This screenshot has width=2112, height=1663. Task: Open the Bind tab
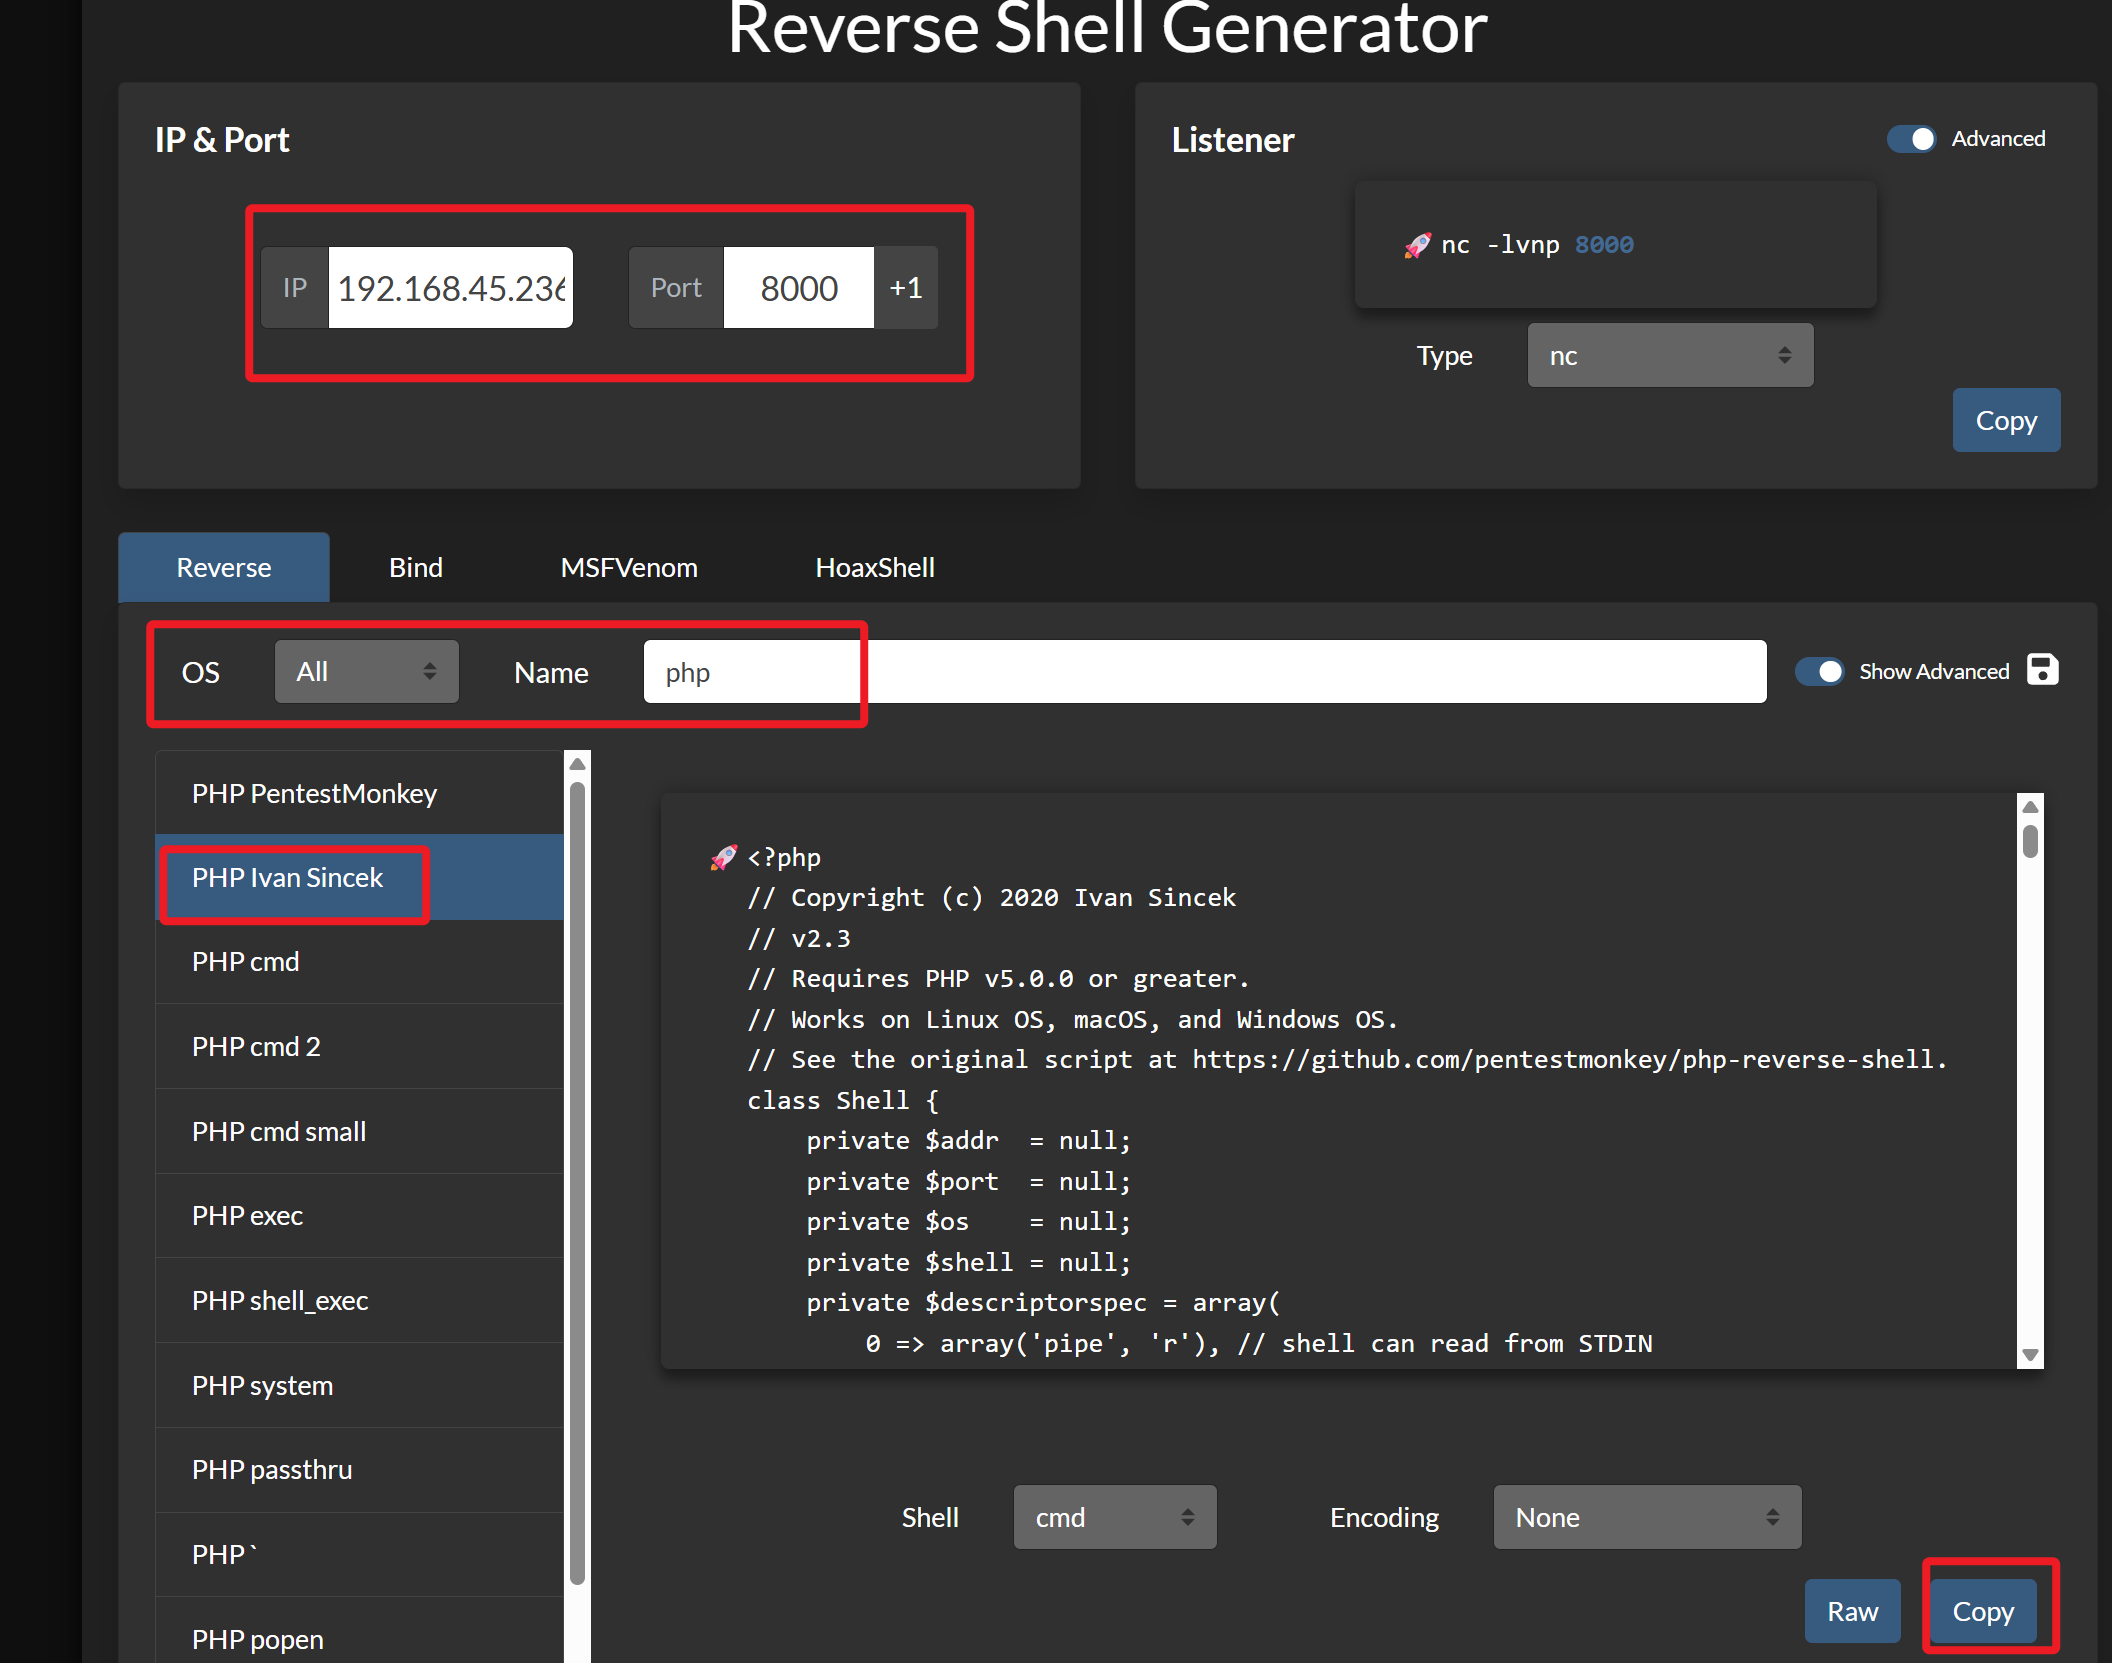(415, 568)
